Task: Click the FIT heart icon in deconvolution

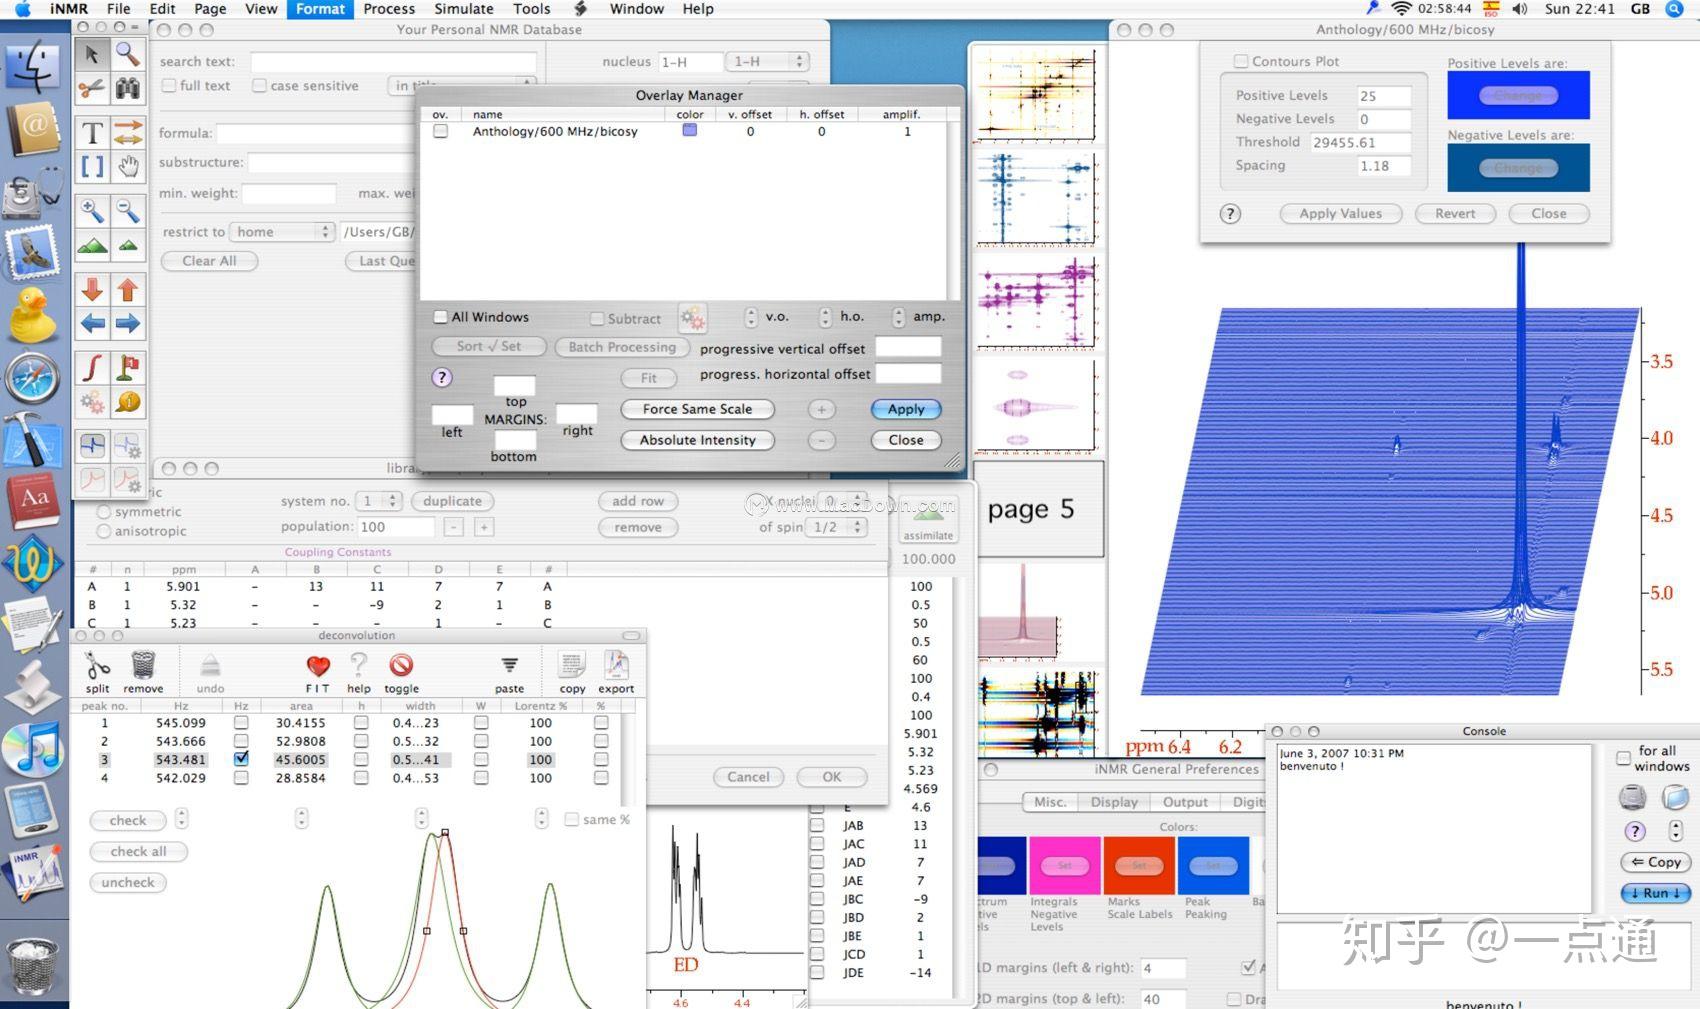Action: (x=317, y=665)
